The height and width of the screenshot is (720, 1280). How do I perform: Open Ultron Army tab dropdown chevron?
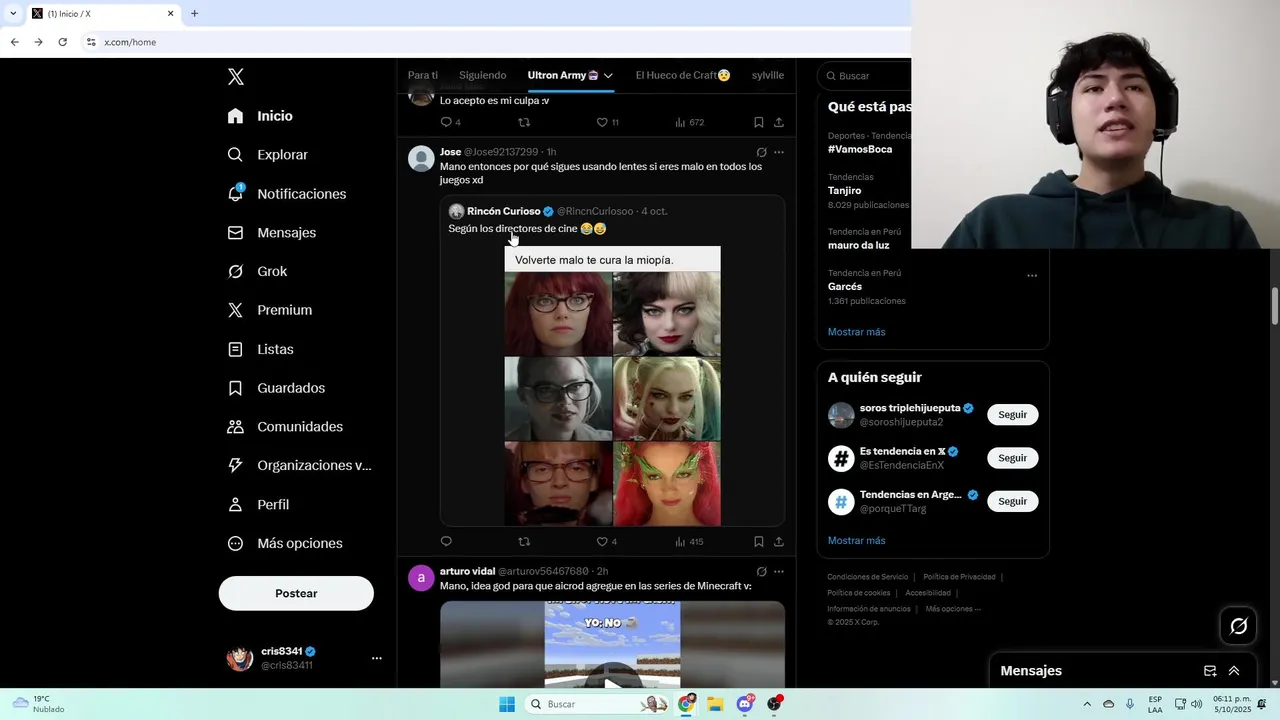coord(608,76)
